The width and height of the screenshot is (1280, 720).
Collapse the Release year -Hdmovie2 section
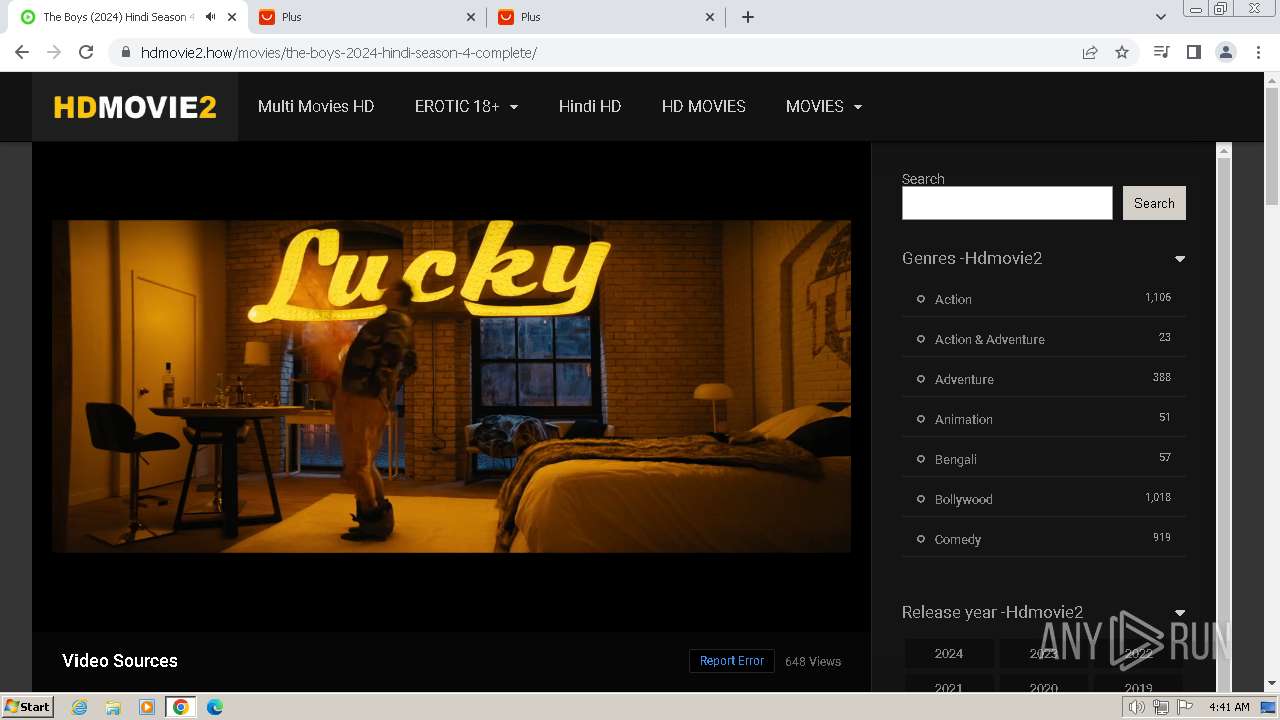(x=1180, y=613)
